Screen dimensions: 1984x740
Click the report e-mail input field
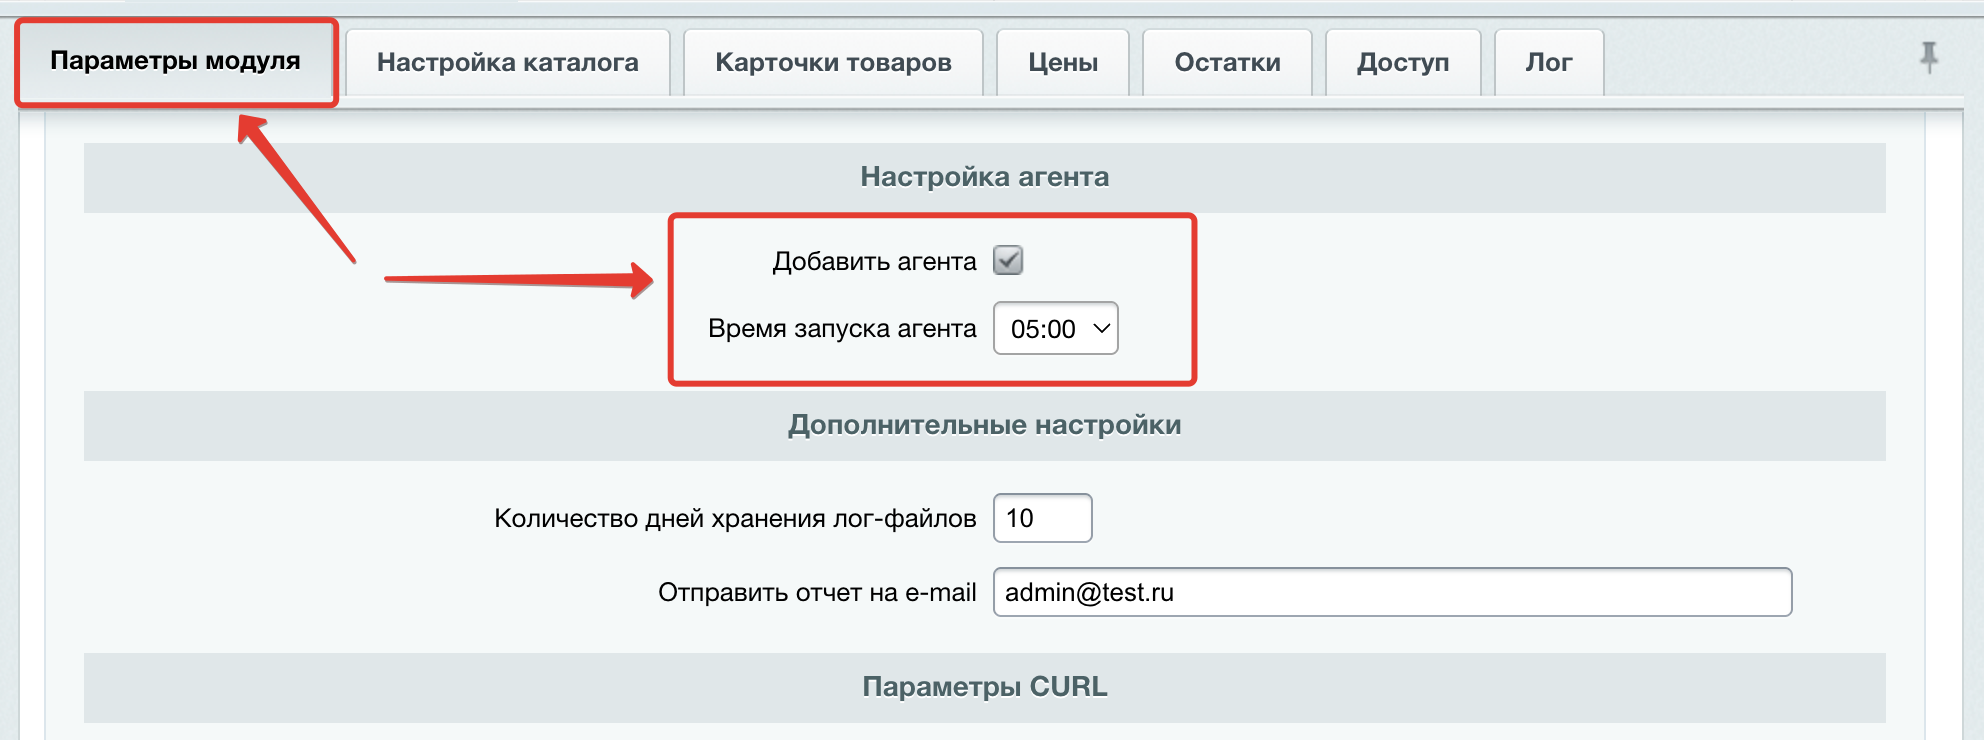point(1391,592)
